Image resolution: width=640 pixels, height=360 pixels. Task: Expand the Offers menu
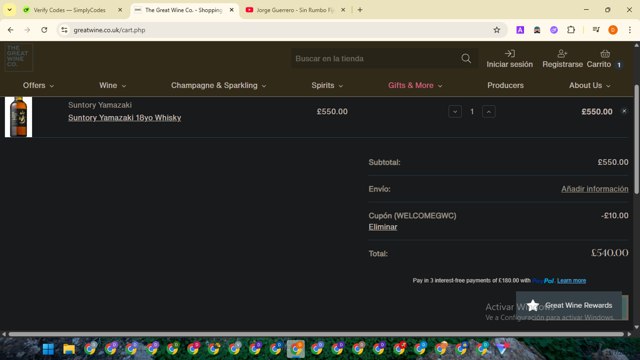(x=38, y=85)
